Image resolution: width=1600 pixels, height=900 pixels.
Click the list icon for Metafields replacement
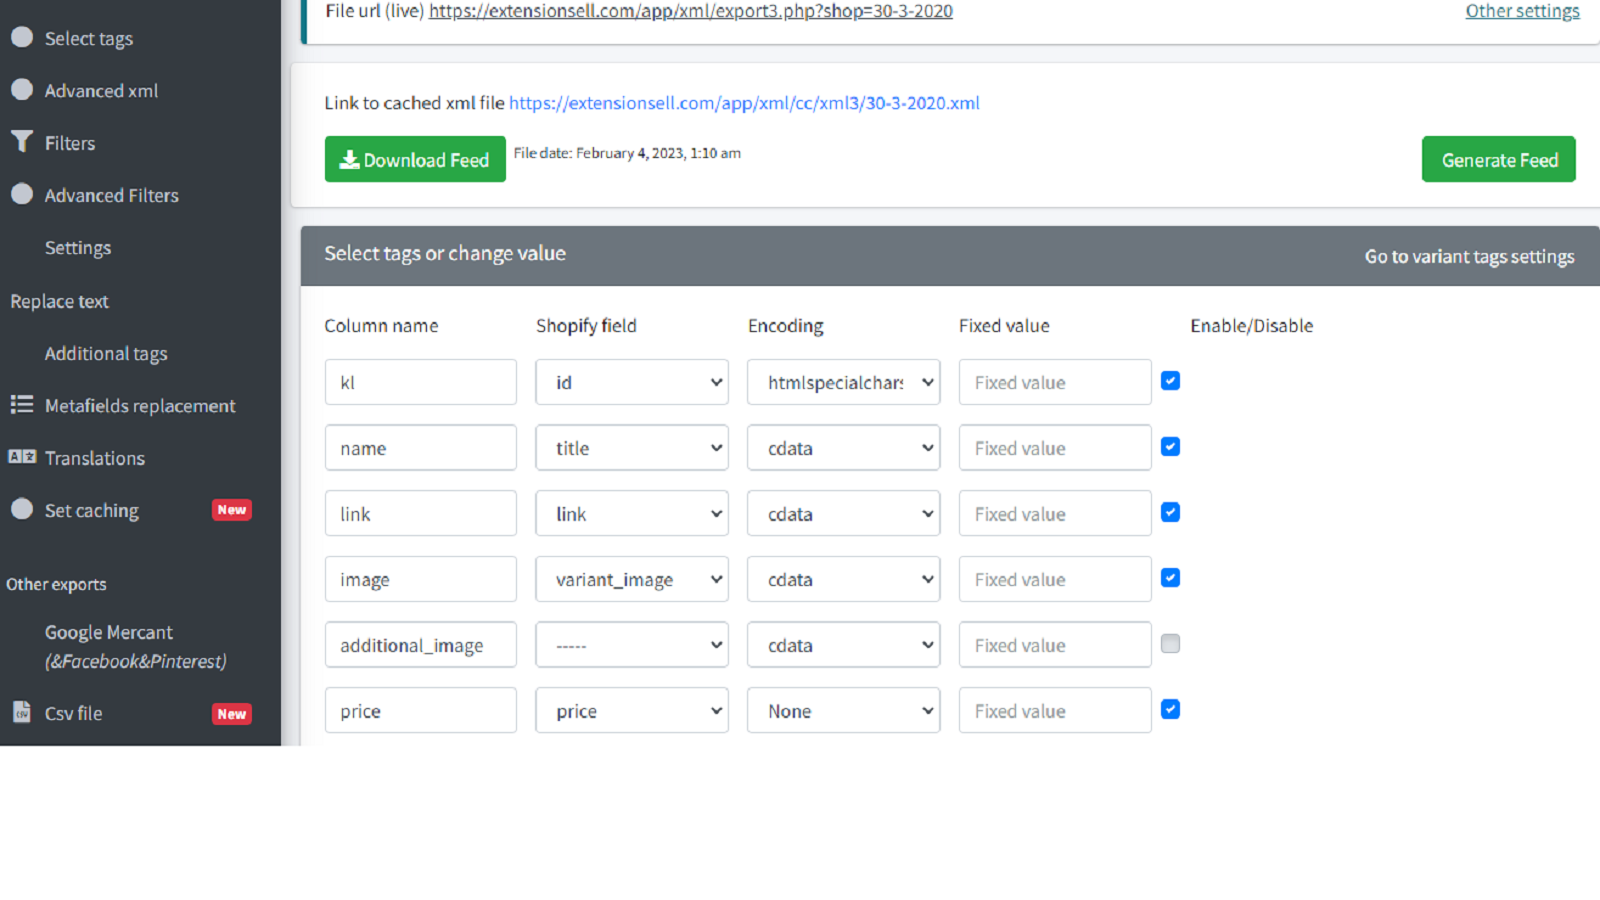tap(22, 404)
